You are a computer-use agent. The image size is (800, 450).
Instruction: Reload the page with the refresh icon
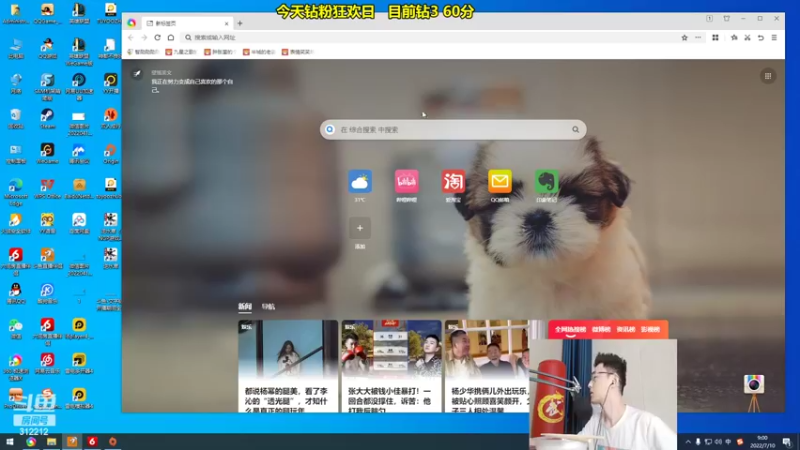tap(158, 37)
